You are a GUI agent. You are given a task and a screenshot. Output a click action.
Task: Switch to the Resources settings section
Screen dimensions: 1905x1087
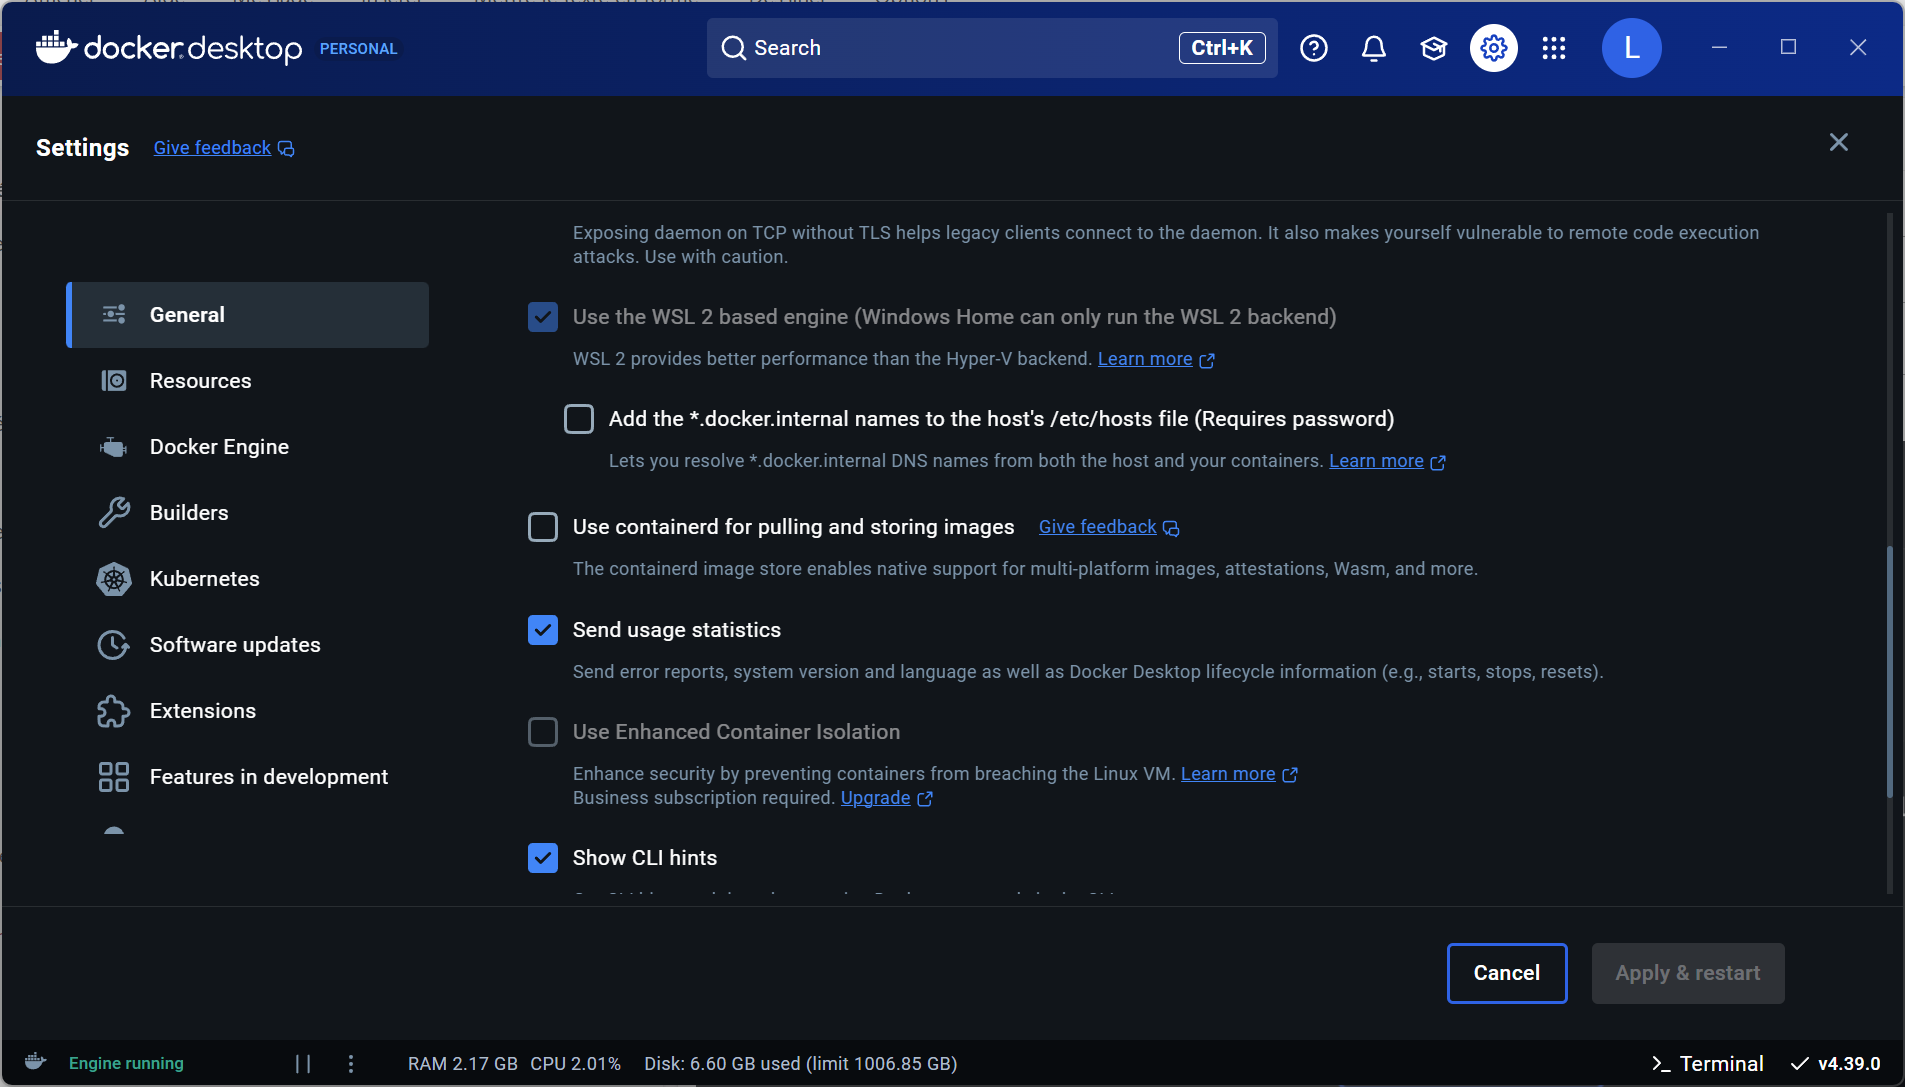[x=200, y=381]
